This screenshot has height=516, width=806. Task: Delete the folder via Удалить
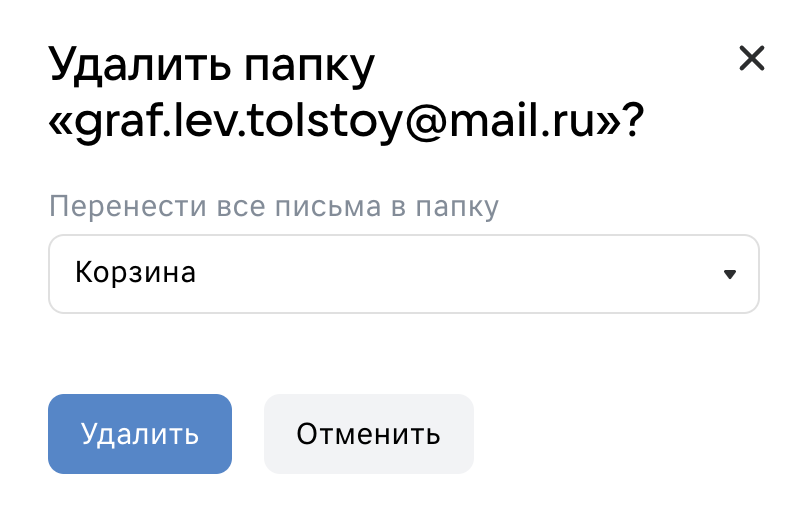[140, 434]
